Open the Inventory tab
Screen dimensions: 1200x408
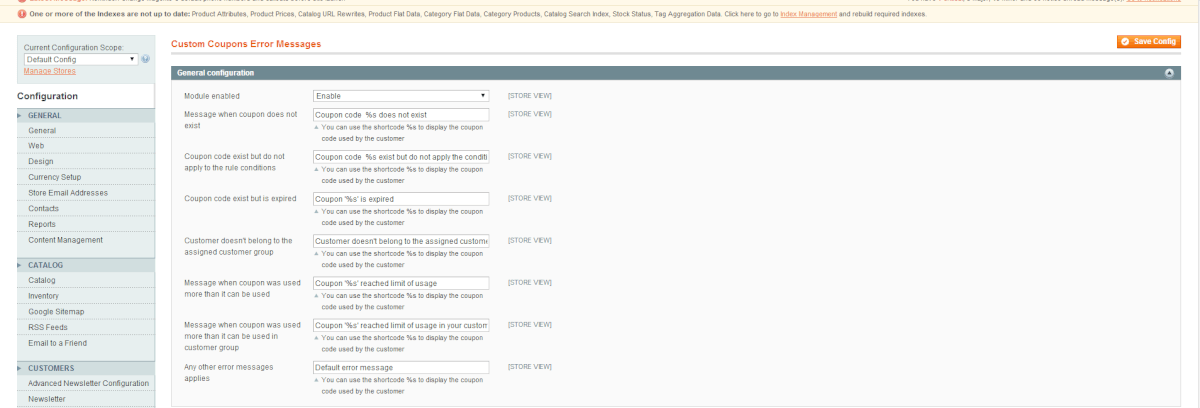tap(85, 296)
